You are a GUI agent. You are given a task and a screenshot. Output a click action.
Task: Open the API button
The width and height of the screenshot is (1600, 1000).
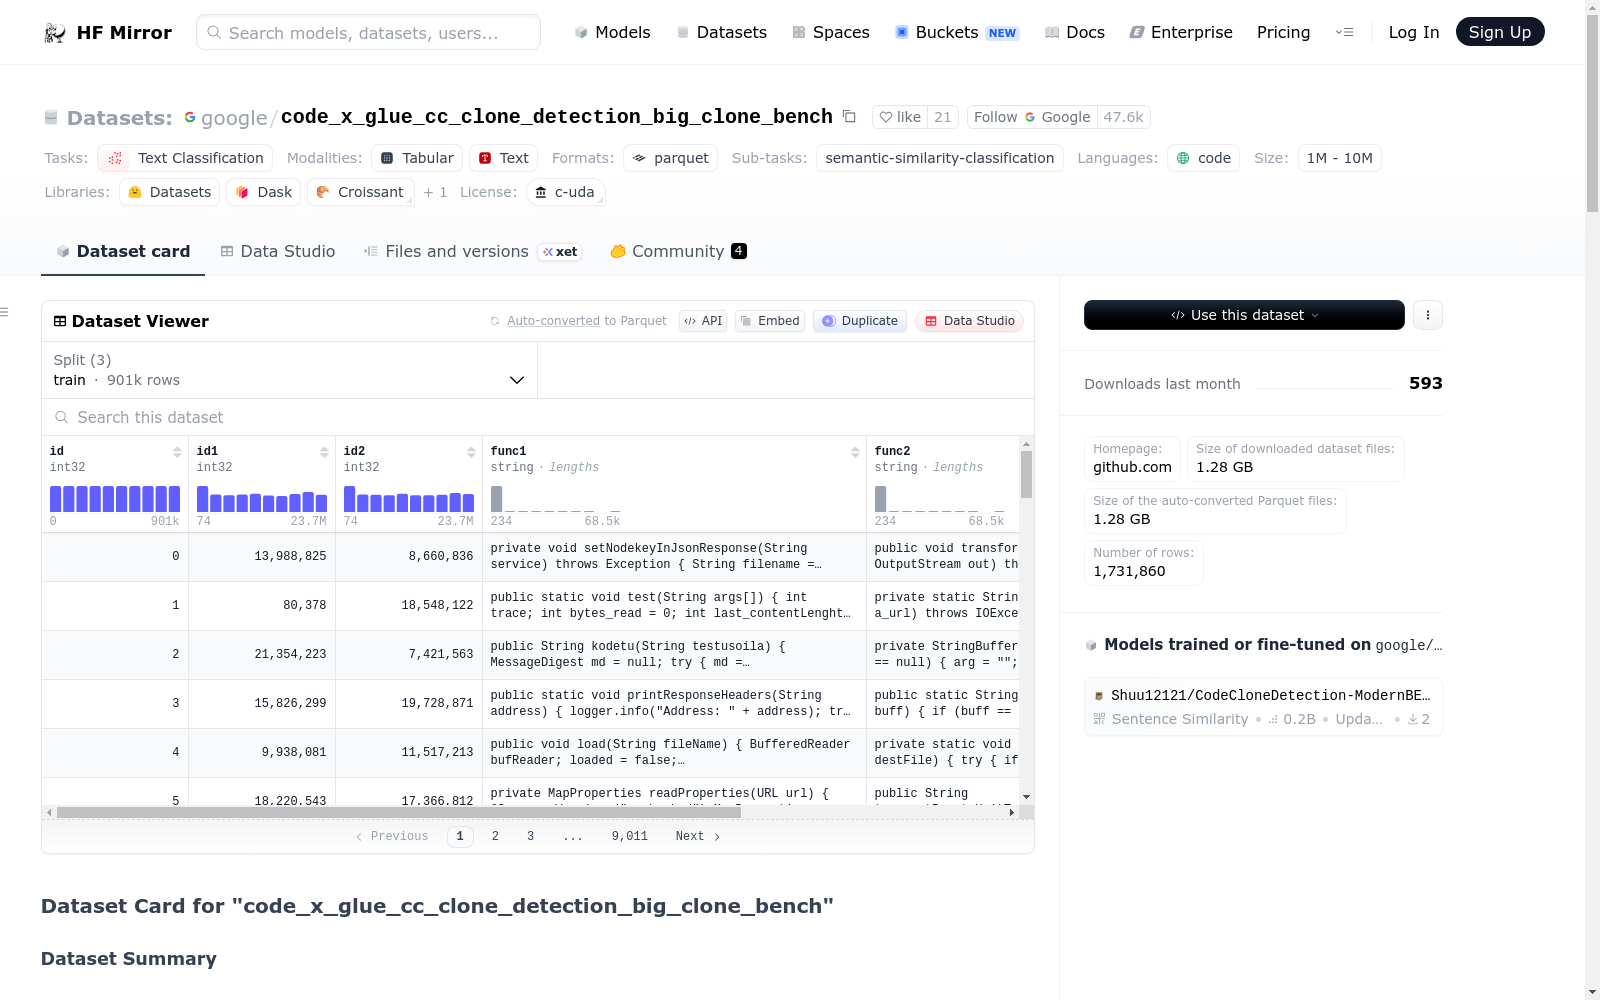point(703,321)
